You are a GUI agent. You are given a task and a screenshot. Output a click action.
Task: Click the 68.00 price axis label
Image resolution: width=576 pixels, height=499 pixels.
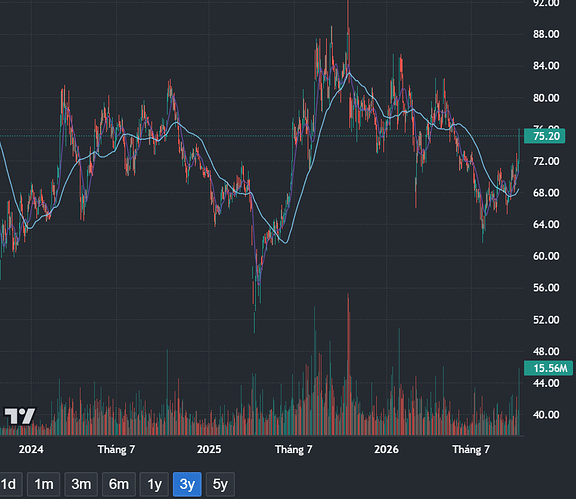click(x=546, y=193)
